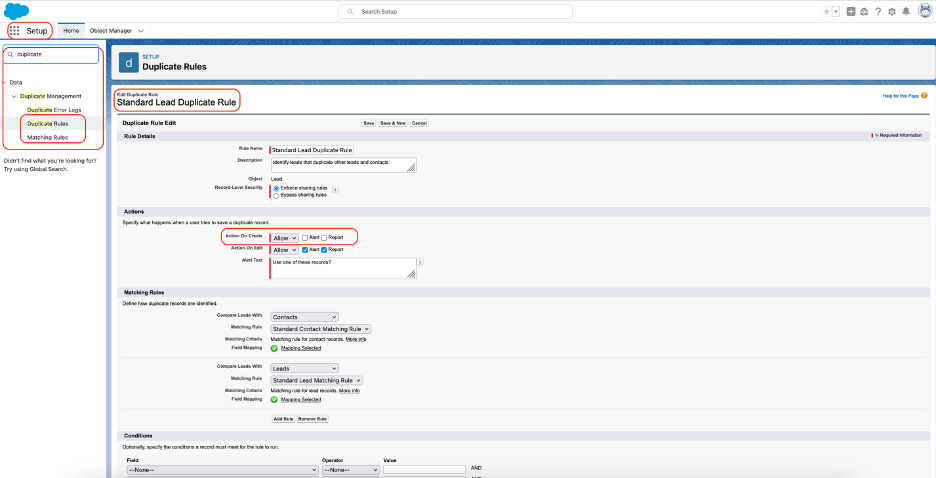Select Bypass sharing rules radio button
The width and height of the screenshot is (936, 478).
(x=276, y=196)
